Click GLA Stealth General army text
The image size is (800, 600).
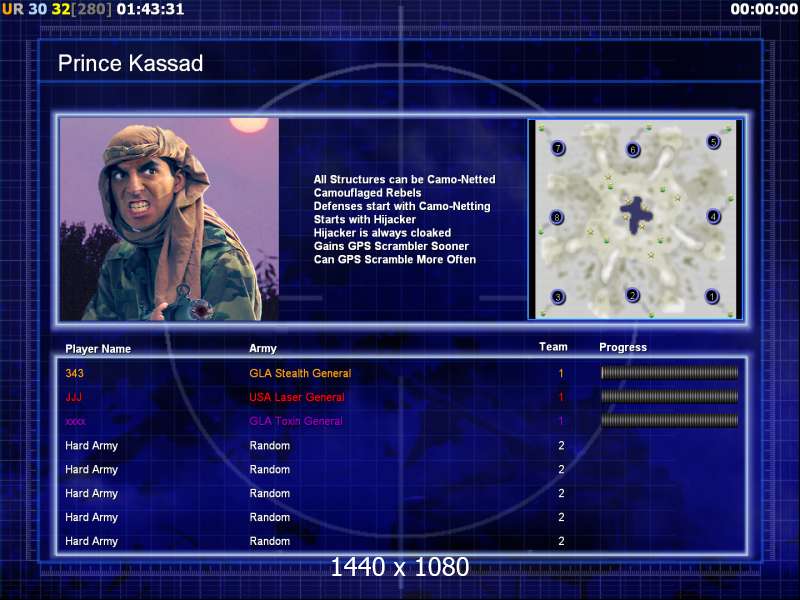pos(300,373)
